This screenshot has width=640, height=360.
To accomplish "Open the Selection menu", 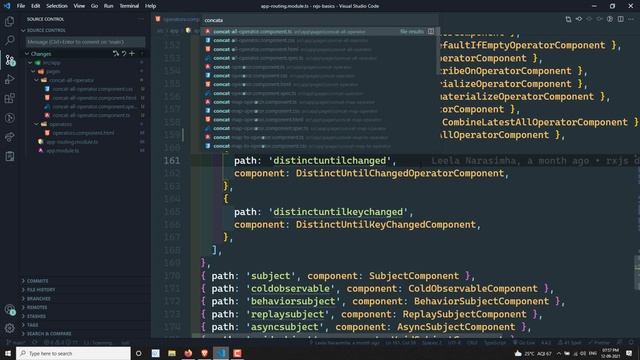I will click(57, 6).
